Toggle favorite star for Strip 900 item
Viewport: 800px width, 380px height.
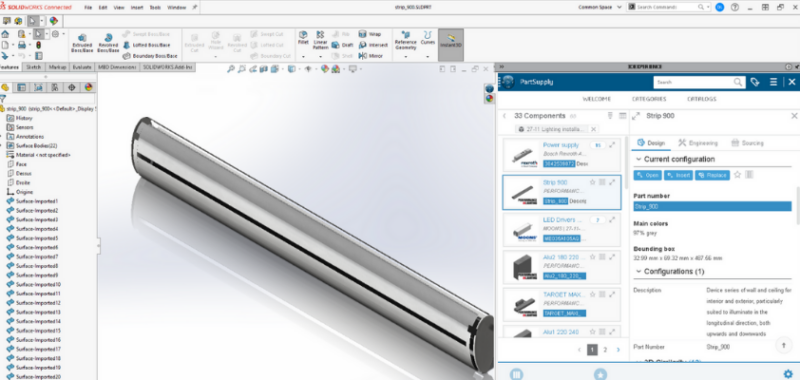[592, 182]
